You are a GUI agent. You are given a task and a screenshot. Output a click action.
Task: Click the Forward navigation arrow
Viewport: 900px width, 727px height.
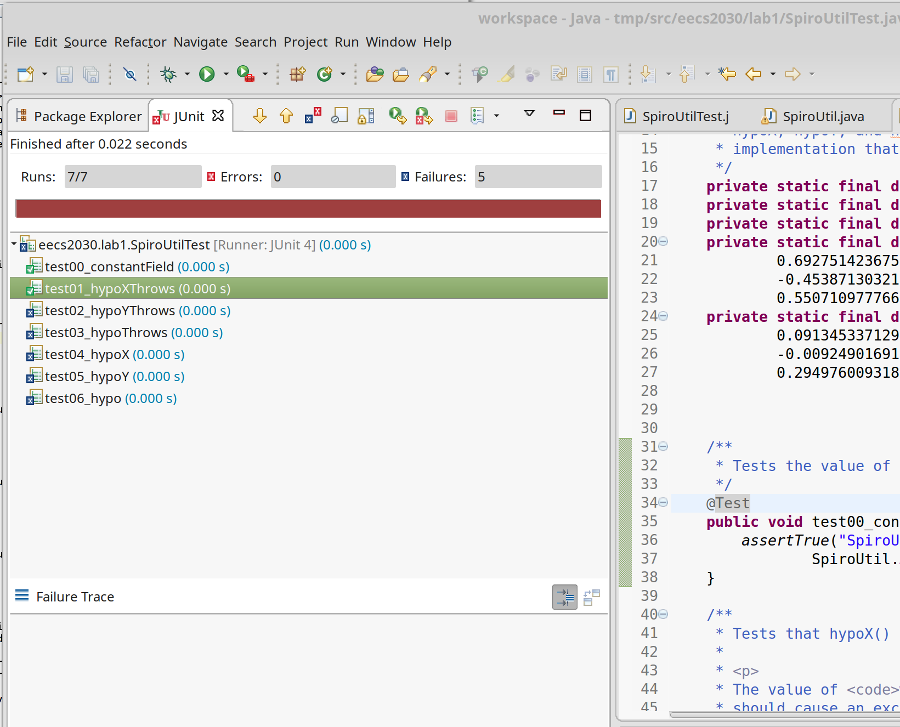click(792, 74)
